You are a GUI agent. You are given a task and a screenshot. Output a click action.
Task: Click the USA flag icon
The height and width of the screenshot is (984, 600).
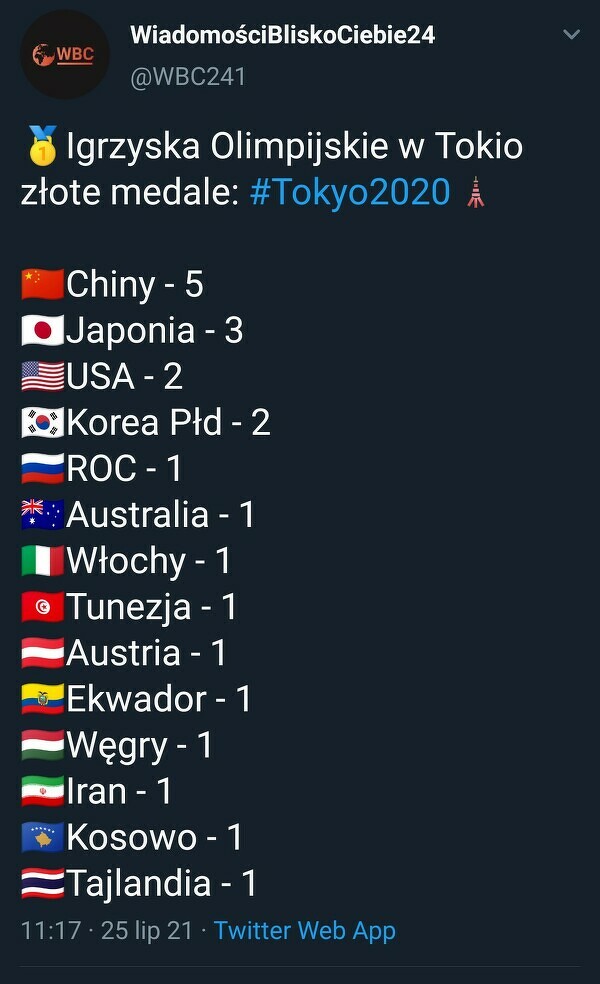click(x=43, y=377)
